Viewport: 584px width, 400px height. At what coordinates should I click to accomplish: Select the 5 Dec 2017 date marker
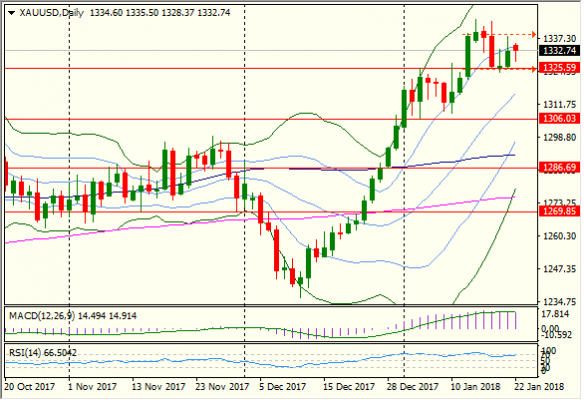[x=282, y=387]
